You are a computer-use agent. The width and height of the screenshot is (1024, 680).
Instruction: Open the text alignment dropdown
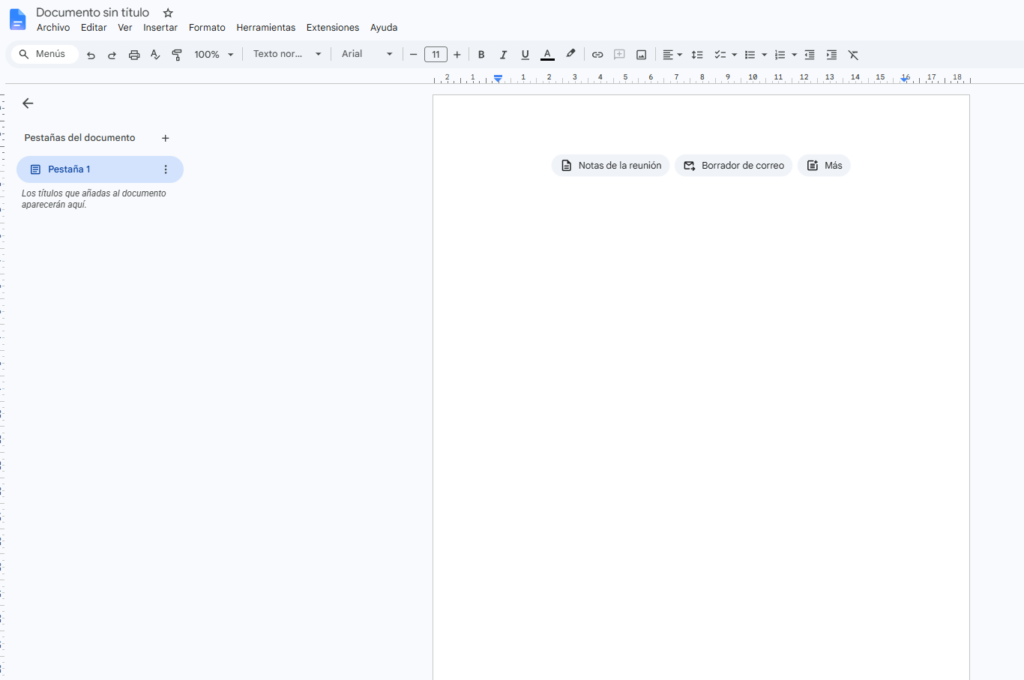tap(672, 55)
